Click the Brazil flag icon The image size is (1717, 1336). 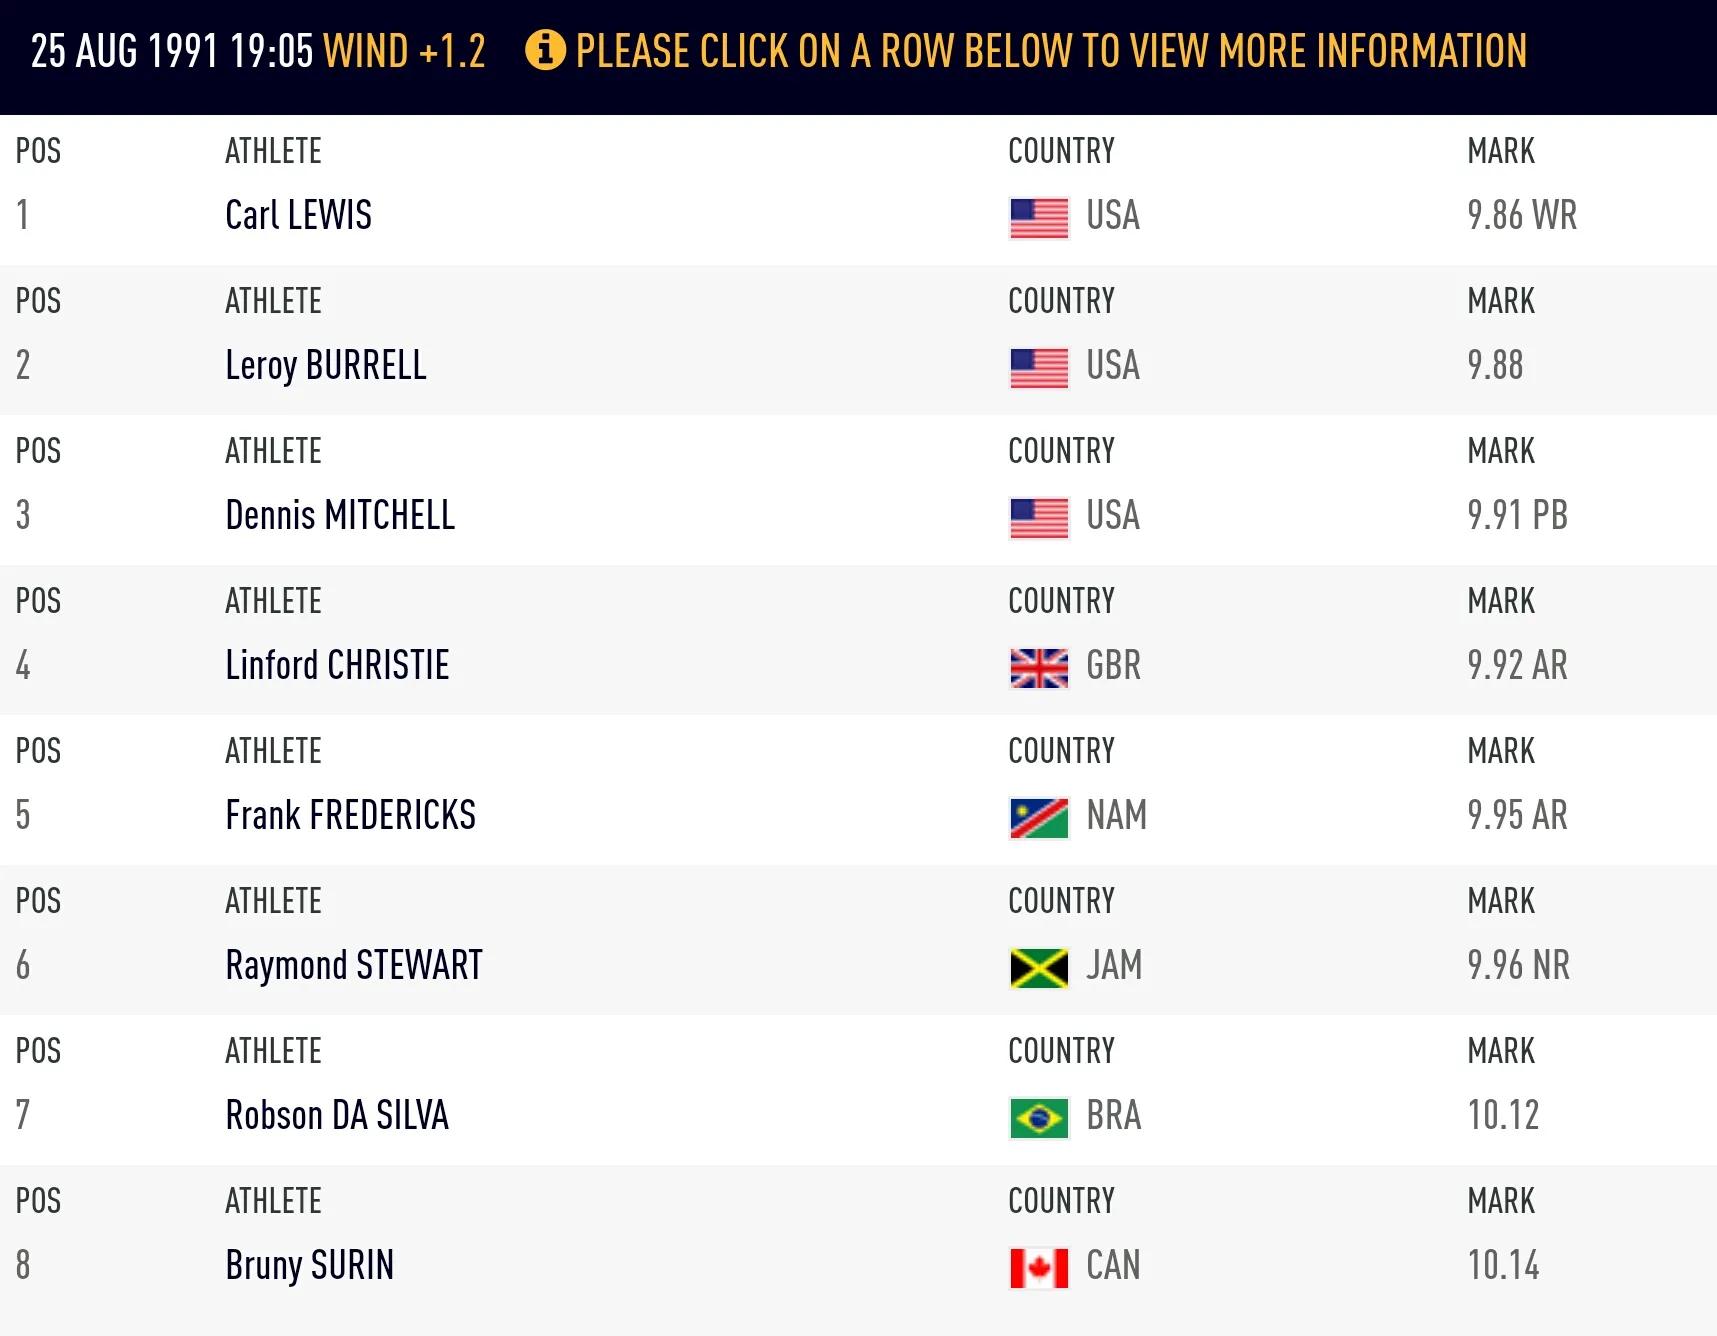[x=1039, y=1117]
